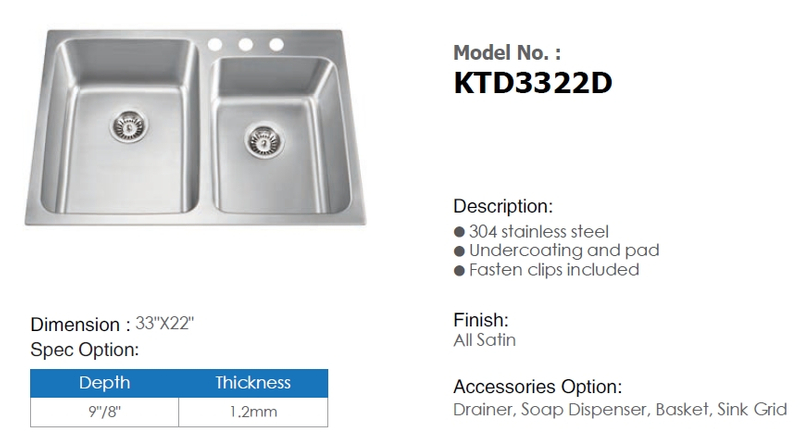The height and width of the screenshot is (447, 800).
Task: Click the sink product image
Action: [195, 128]
